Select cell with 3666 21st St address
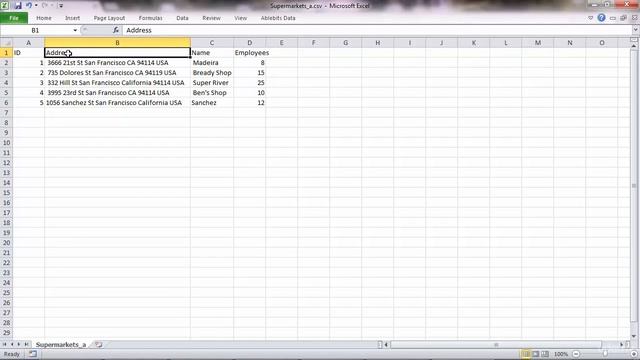 tap(117, 62)
